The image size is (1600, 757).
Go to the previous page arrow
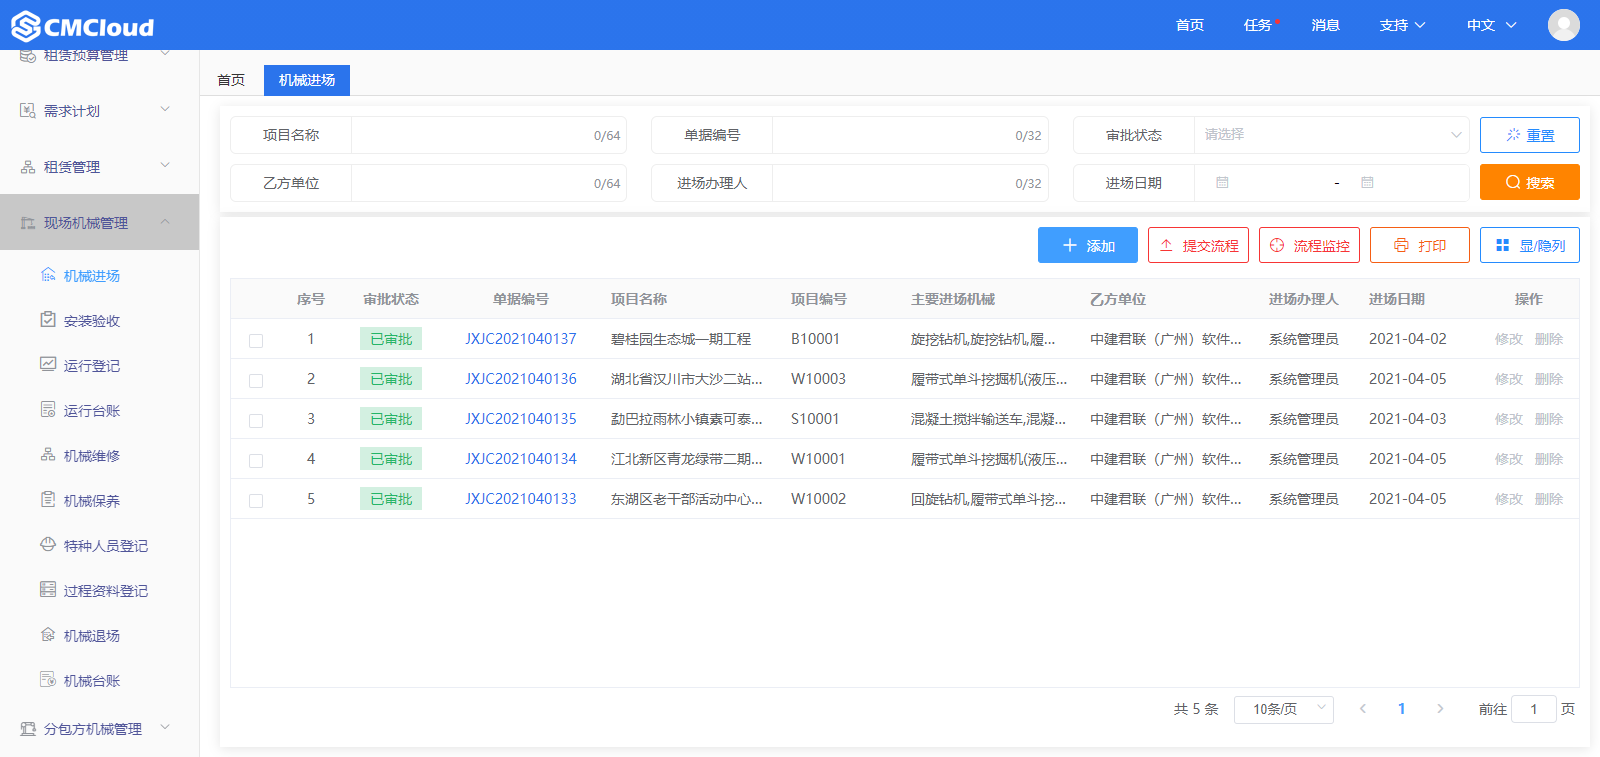pos(1362,709)
